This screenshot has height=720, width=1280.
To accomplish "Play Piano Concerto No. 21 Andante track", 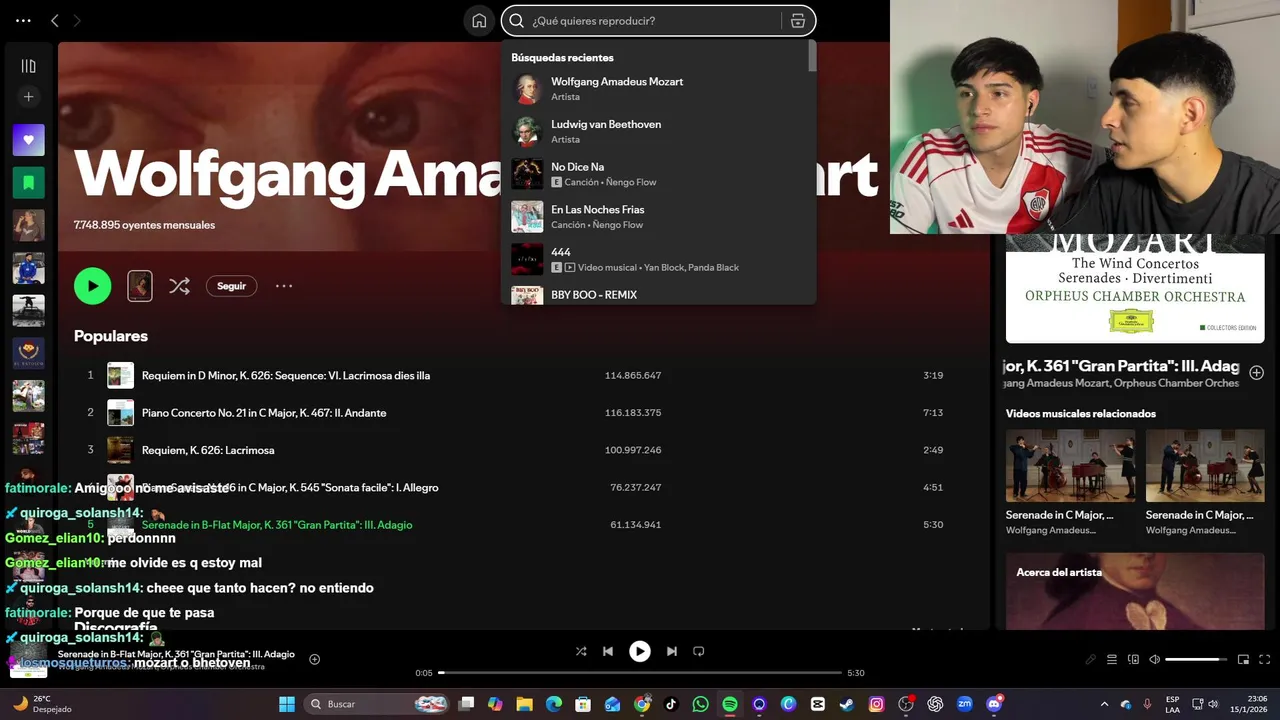I will click(264, 413).
